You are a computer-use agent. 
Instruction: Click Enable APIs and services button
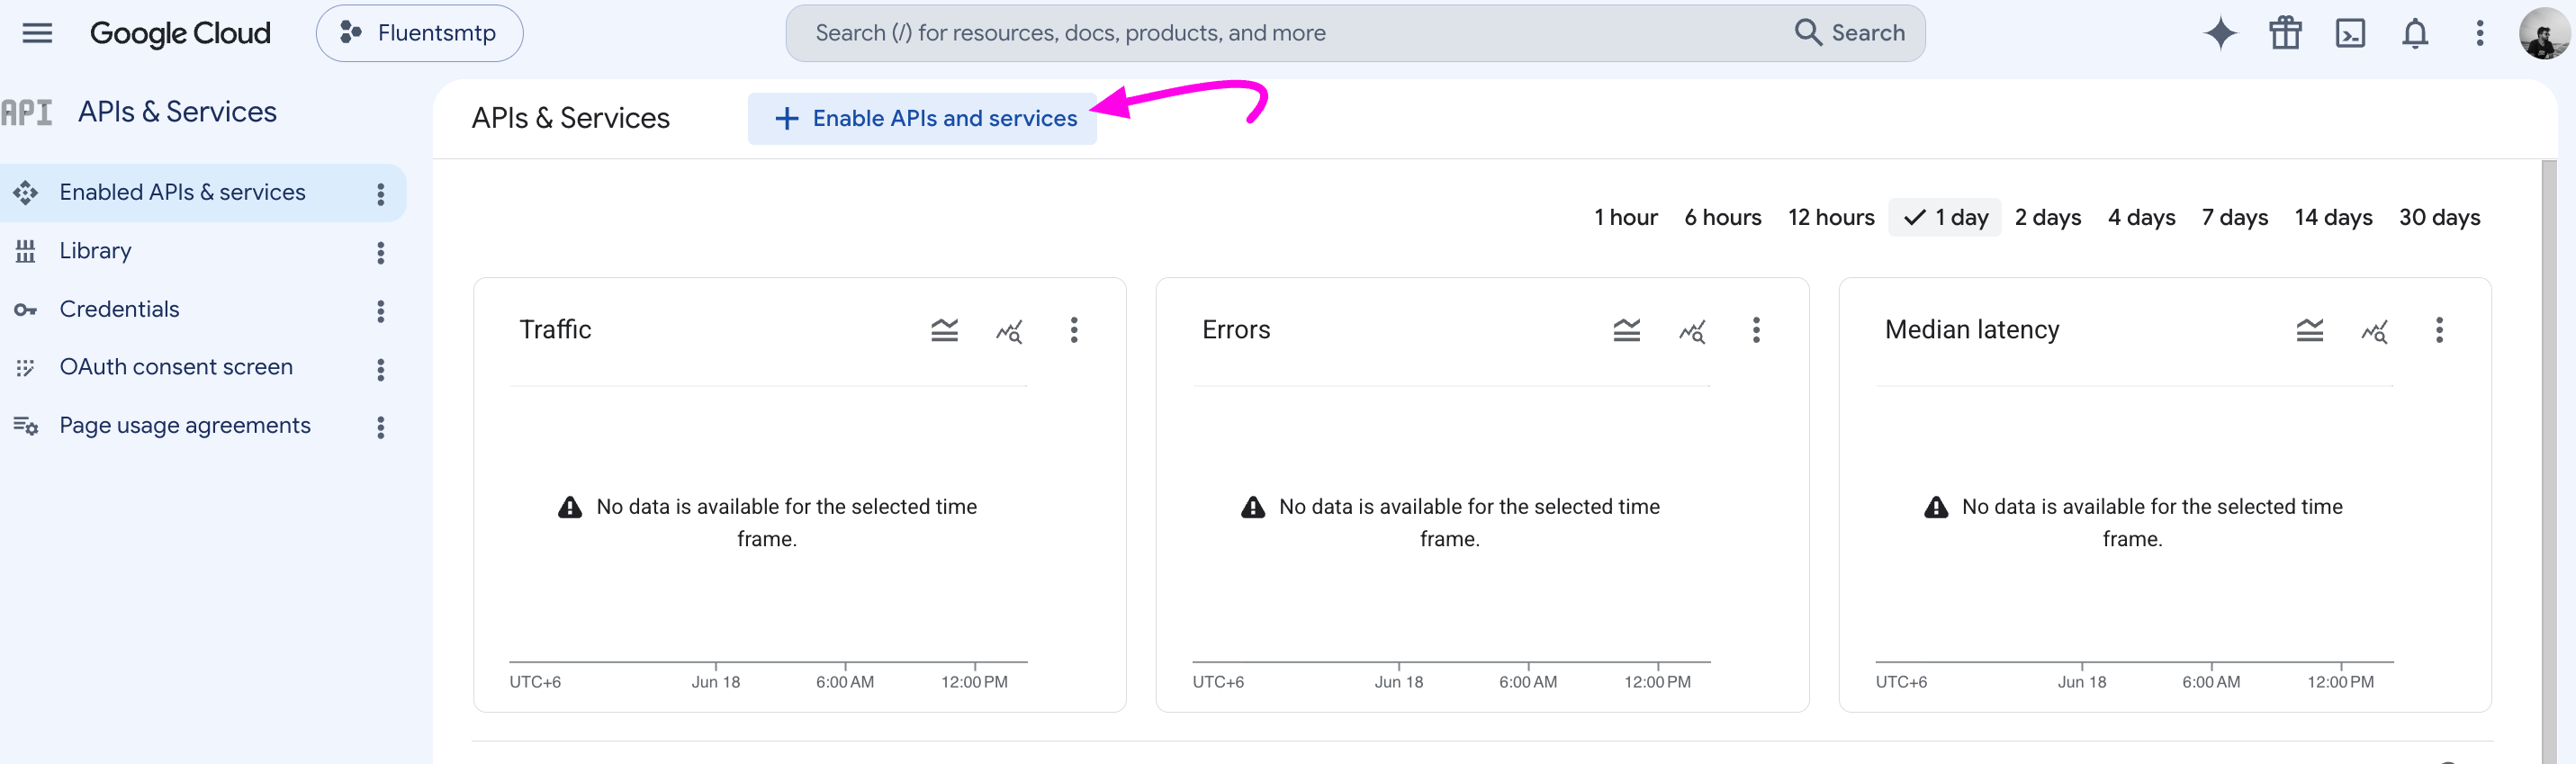[922, 118]
